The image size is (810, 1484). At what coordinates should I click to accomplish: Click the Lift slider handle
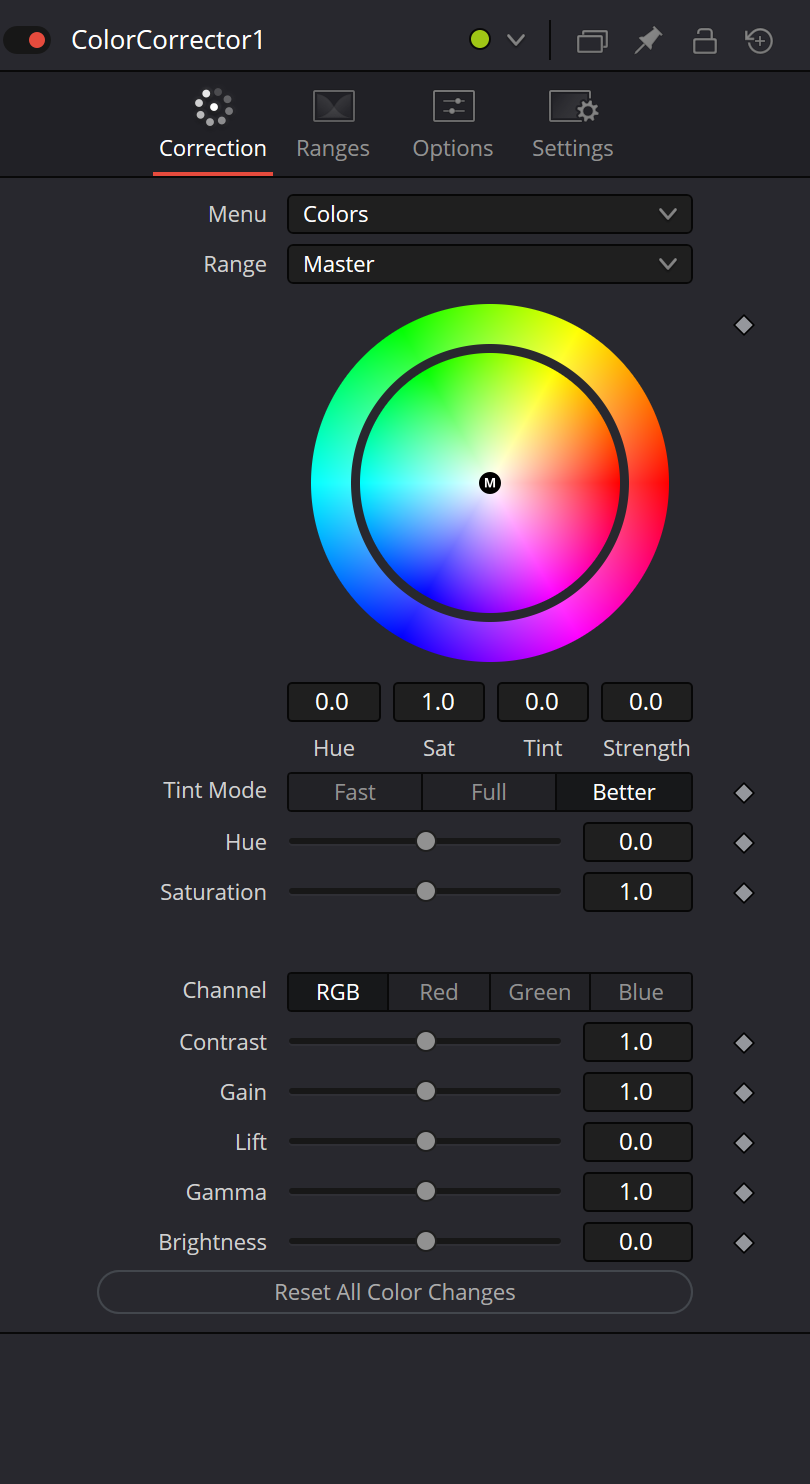point(426,1141)
